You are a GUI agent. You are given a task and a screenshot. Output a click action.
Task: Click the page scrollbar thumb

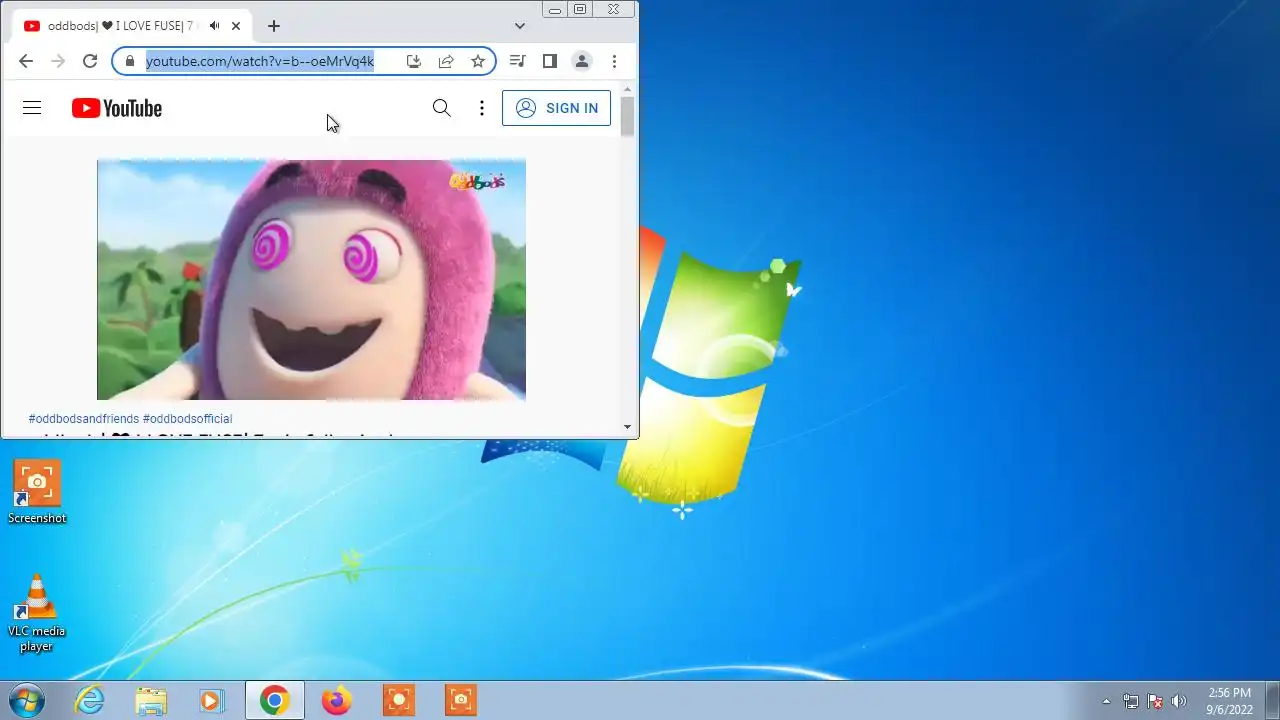coord(627,116)
